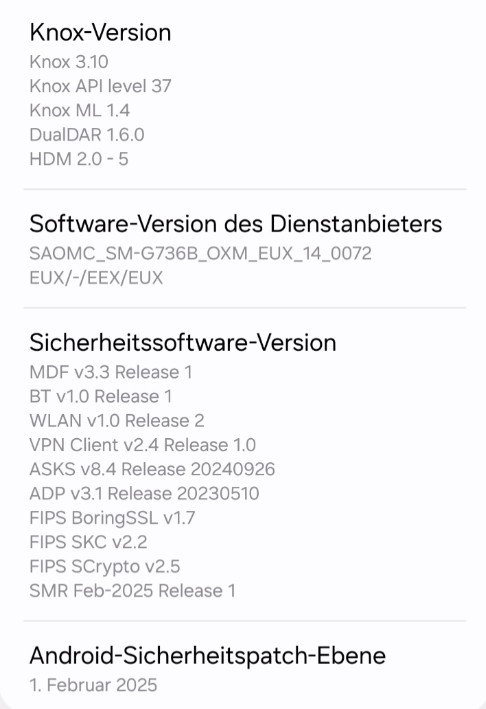Select the Knox 3.10 line

point(69,62)
